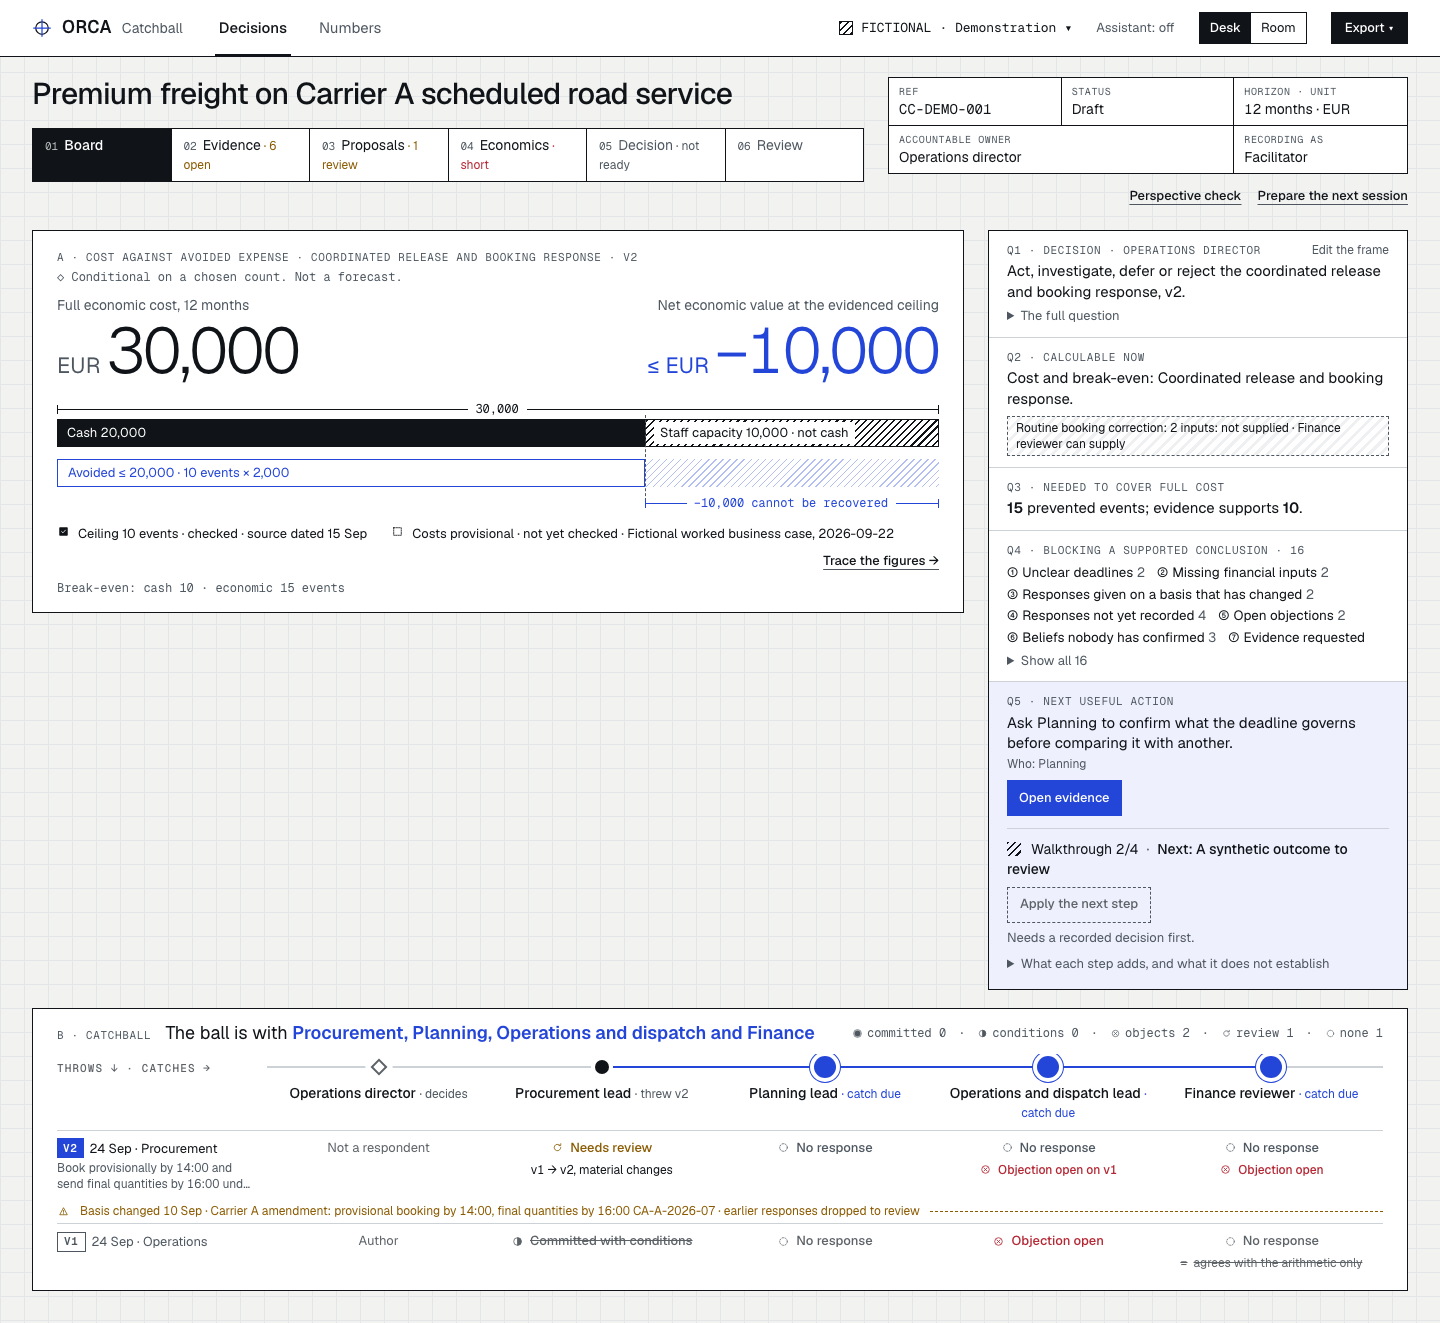This screenshot has width=1440, height=1323.
Task: Select the 03 Proposals step tab
Action: pyautogui.click(x=379, y=155)
